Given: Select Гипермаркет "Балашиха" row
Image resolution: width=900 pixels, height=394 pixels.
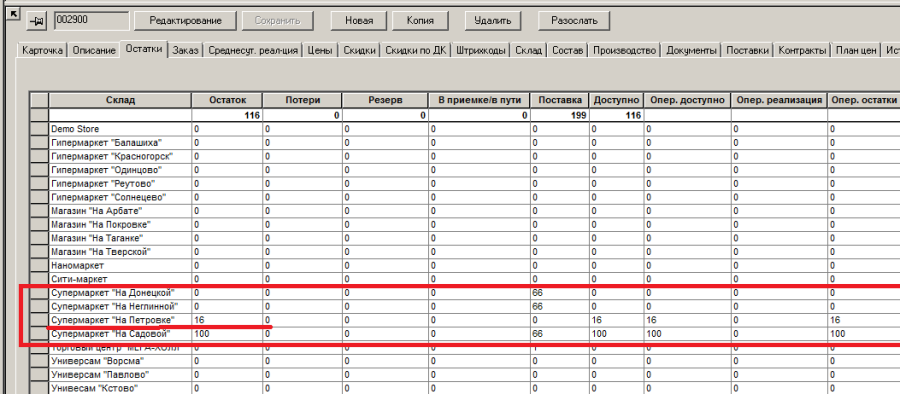Looking at the screenshot, I should 465,142.
